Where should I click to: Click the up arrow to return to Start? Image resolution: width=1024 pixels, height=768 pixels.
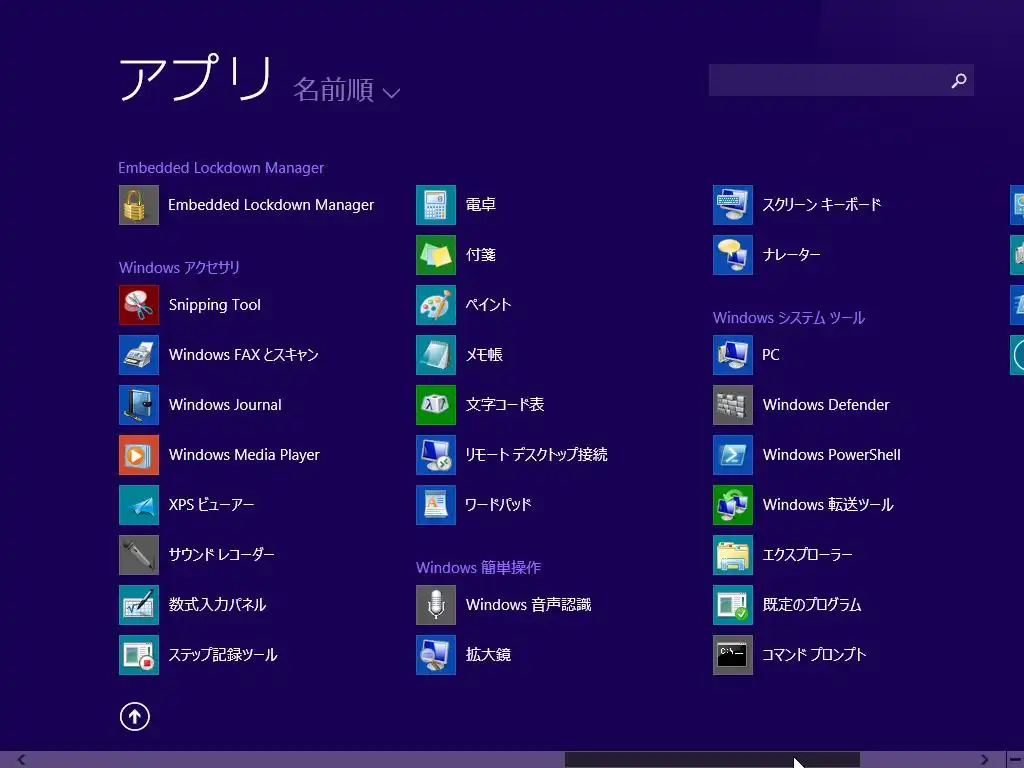(x=135, y=716)
